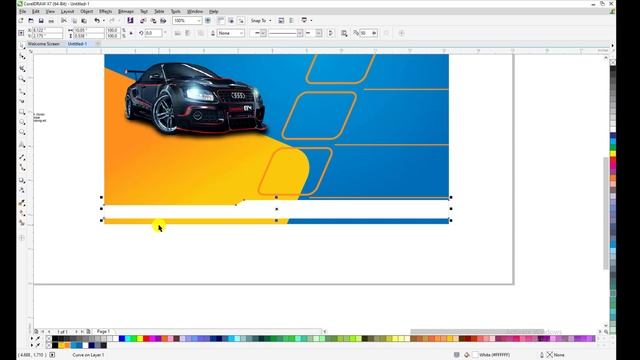Screen dimensions: 640x360
Task: Switch to the Welcome Screen tab
Action: pos(44,44)
